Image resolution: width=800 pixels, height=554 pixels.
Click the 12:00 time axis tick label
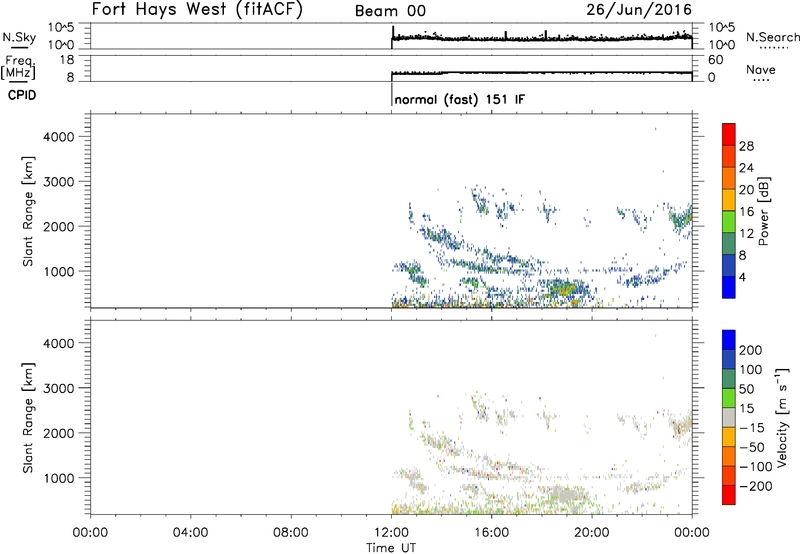pyautogui.click(x=391, y=533)
